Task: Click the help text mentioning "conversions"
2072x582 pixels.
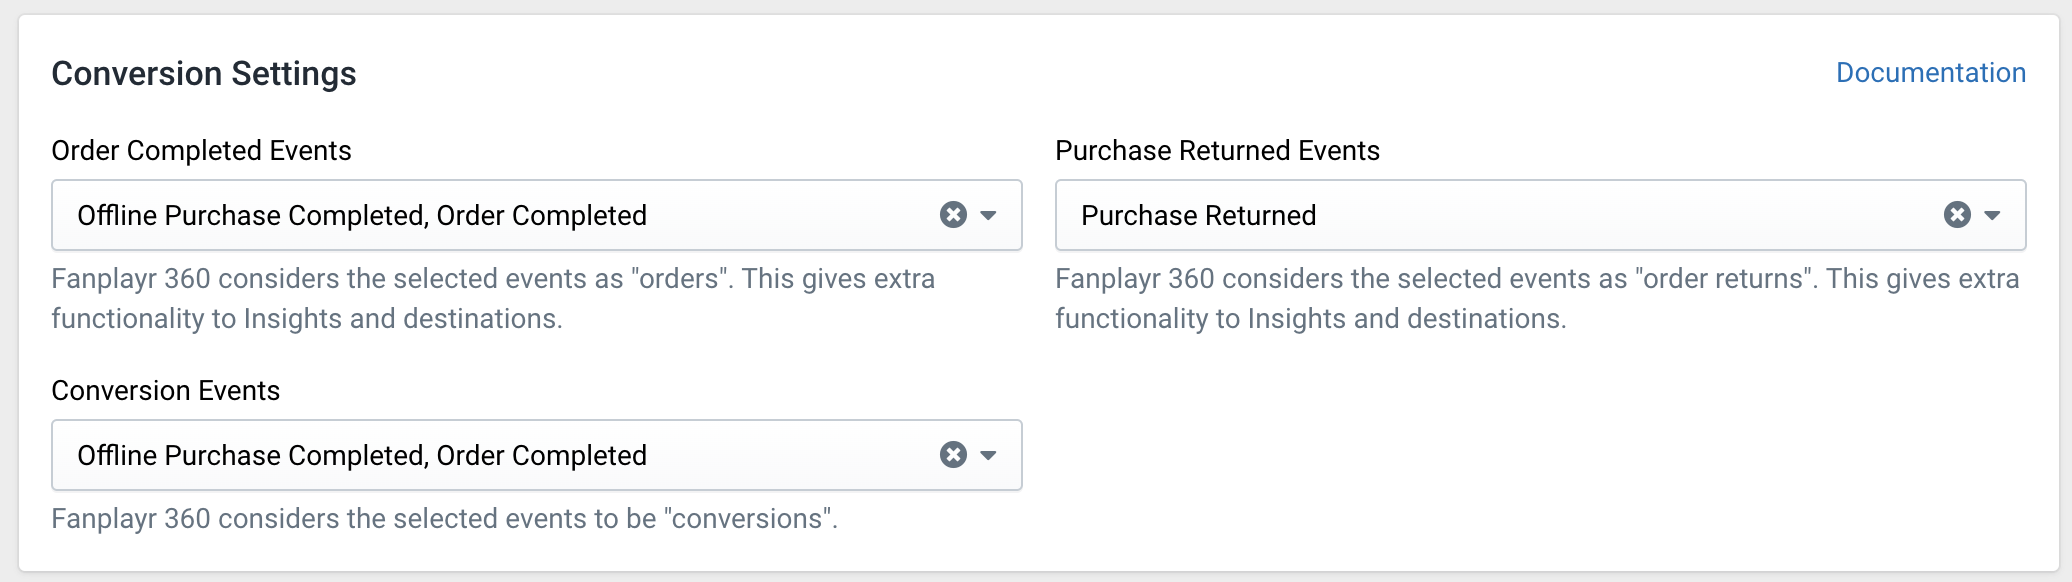Action: tap(445, 518)
